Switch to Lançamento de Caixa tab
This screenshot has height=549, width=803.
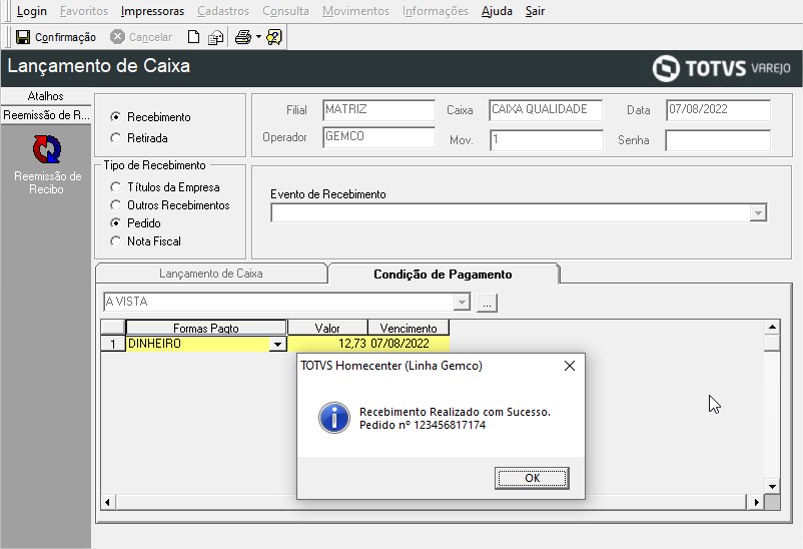point(211,273)
